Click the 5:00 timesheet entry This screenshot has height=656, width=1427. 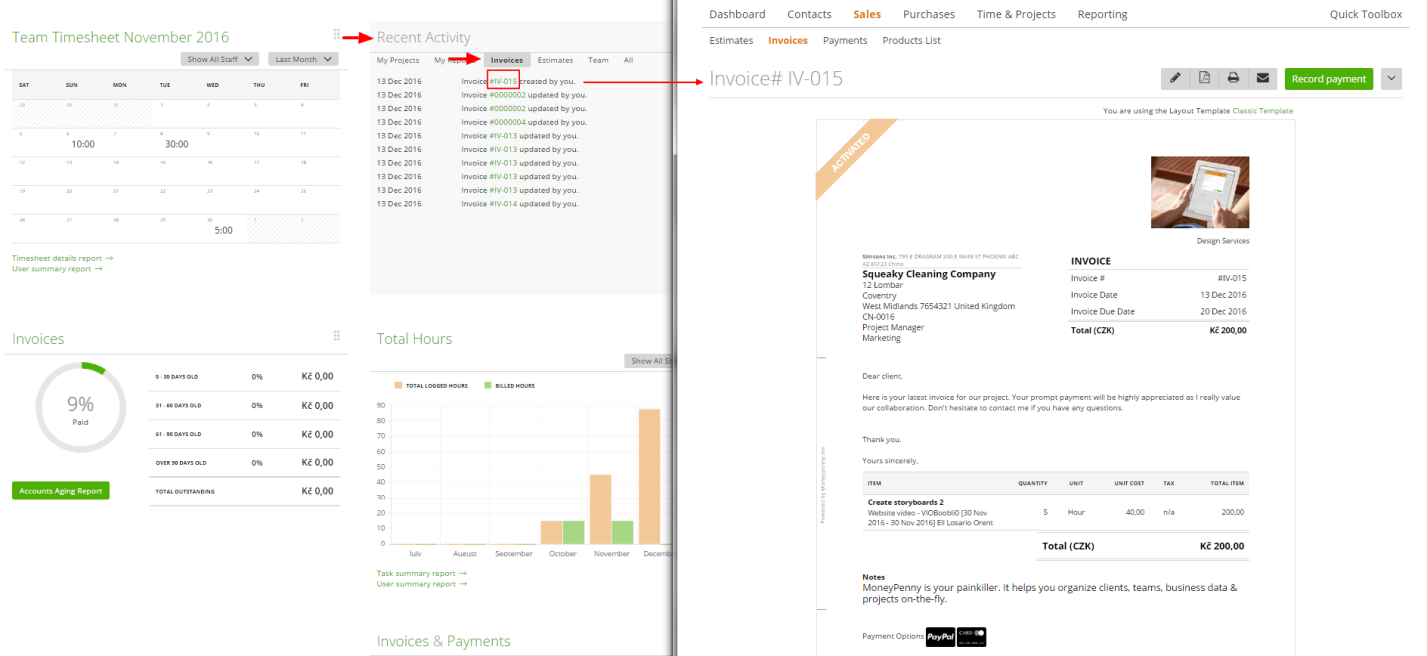tap(224, 230)
